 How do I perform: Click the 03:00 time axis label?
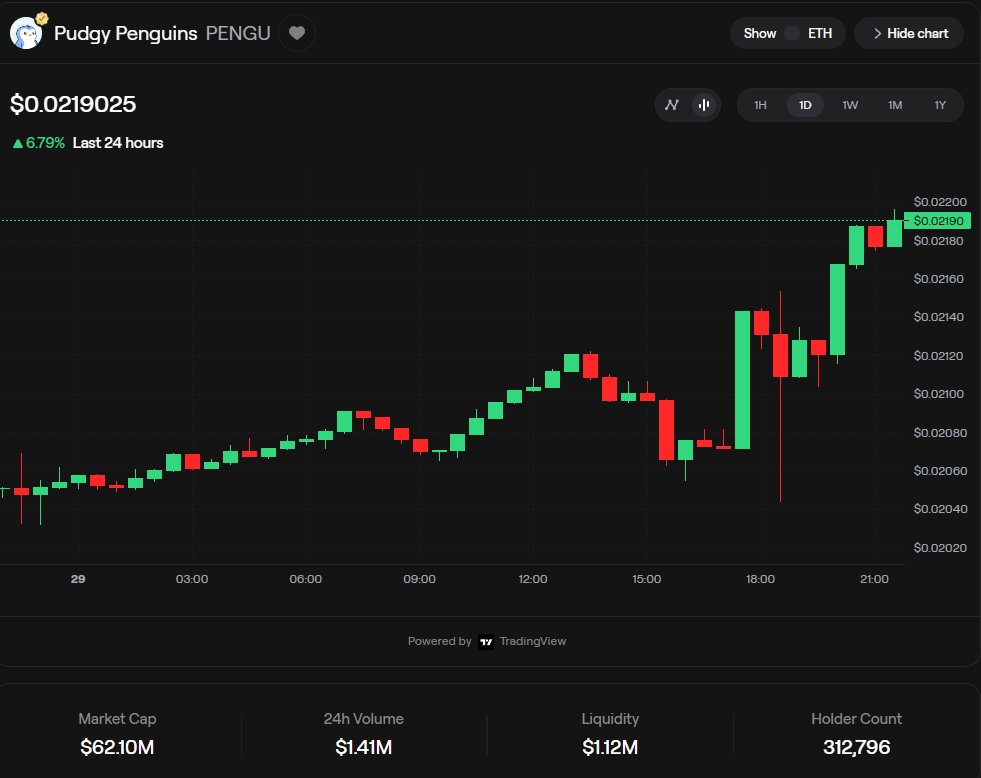click(191, 579)
